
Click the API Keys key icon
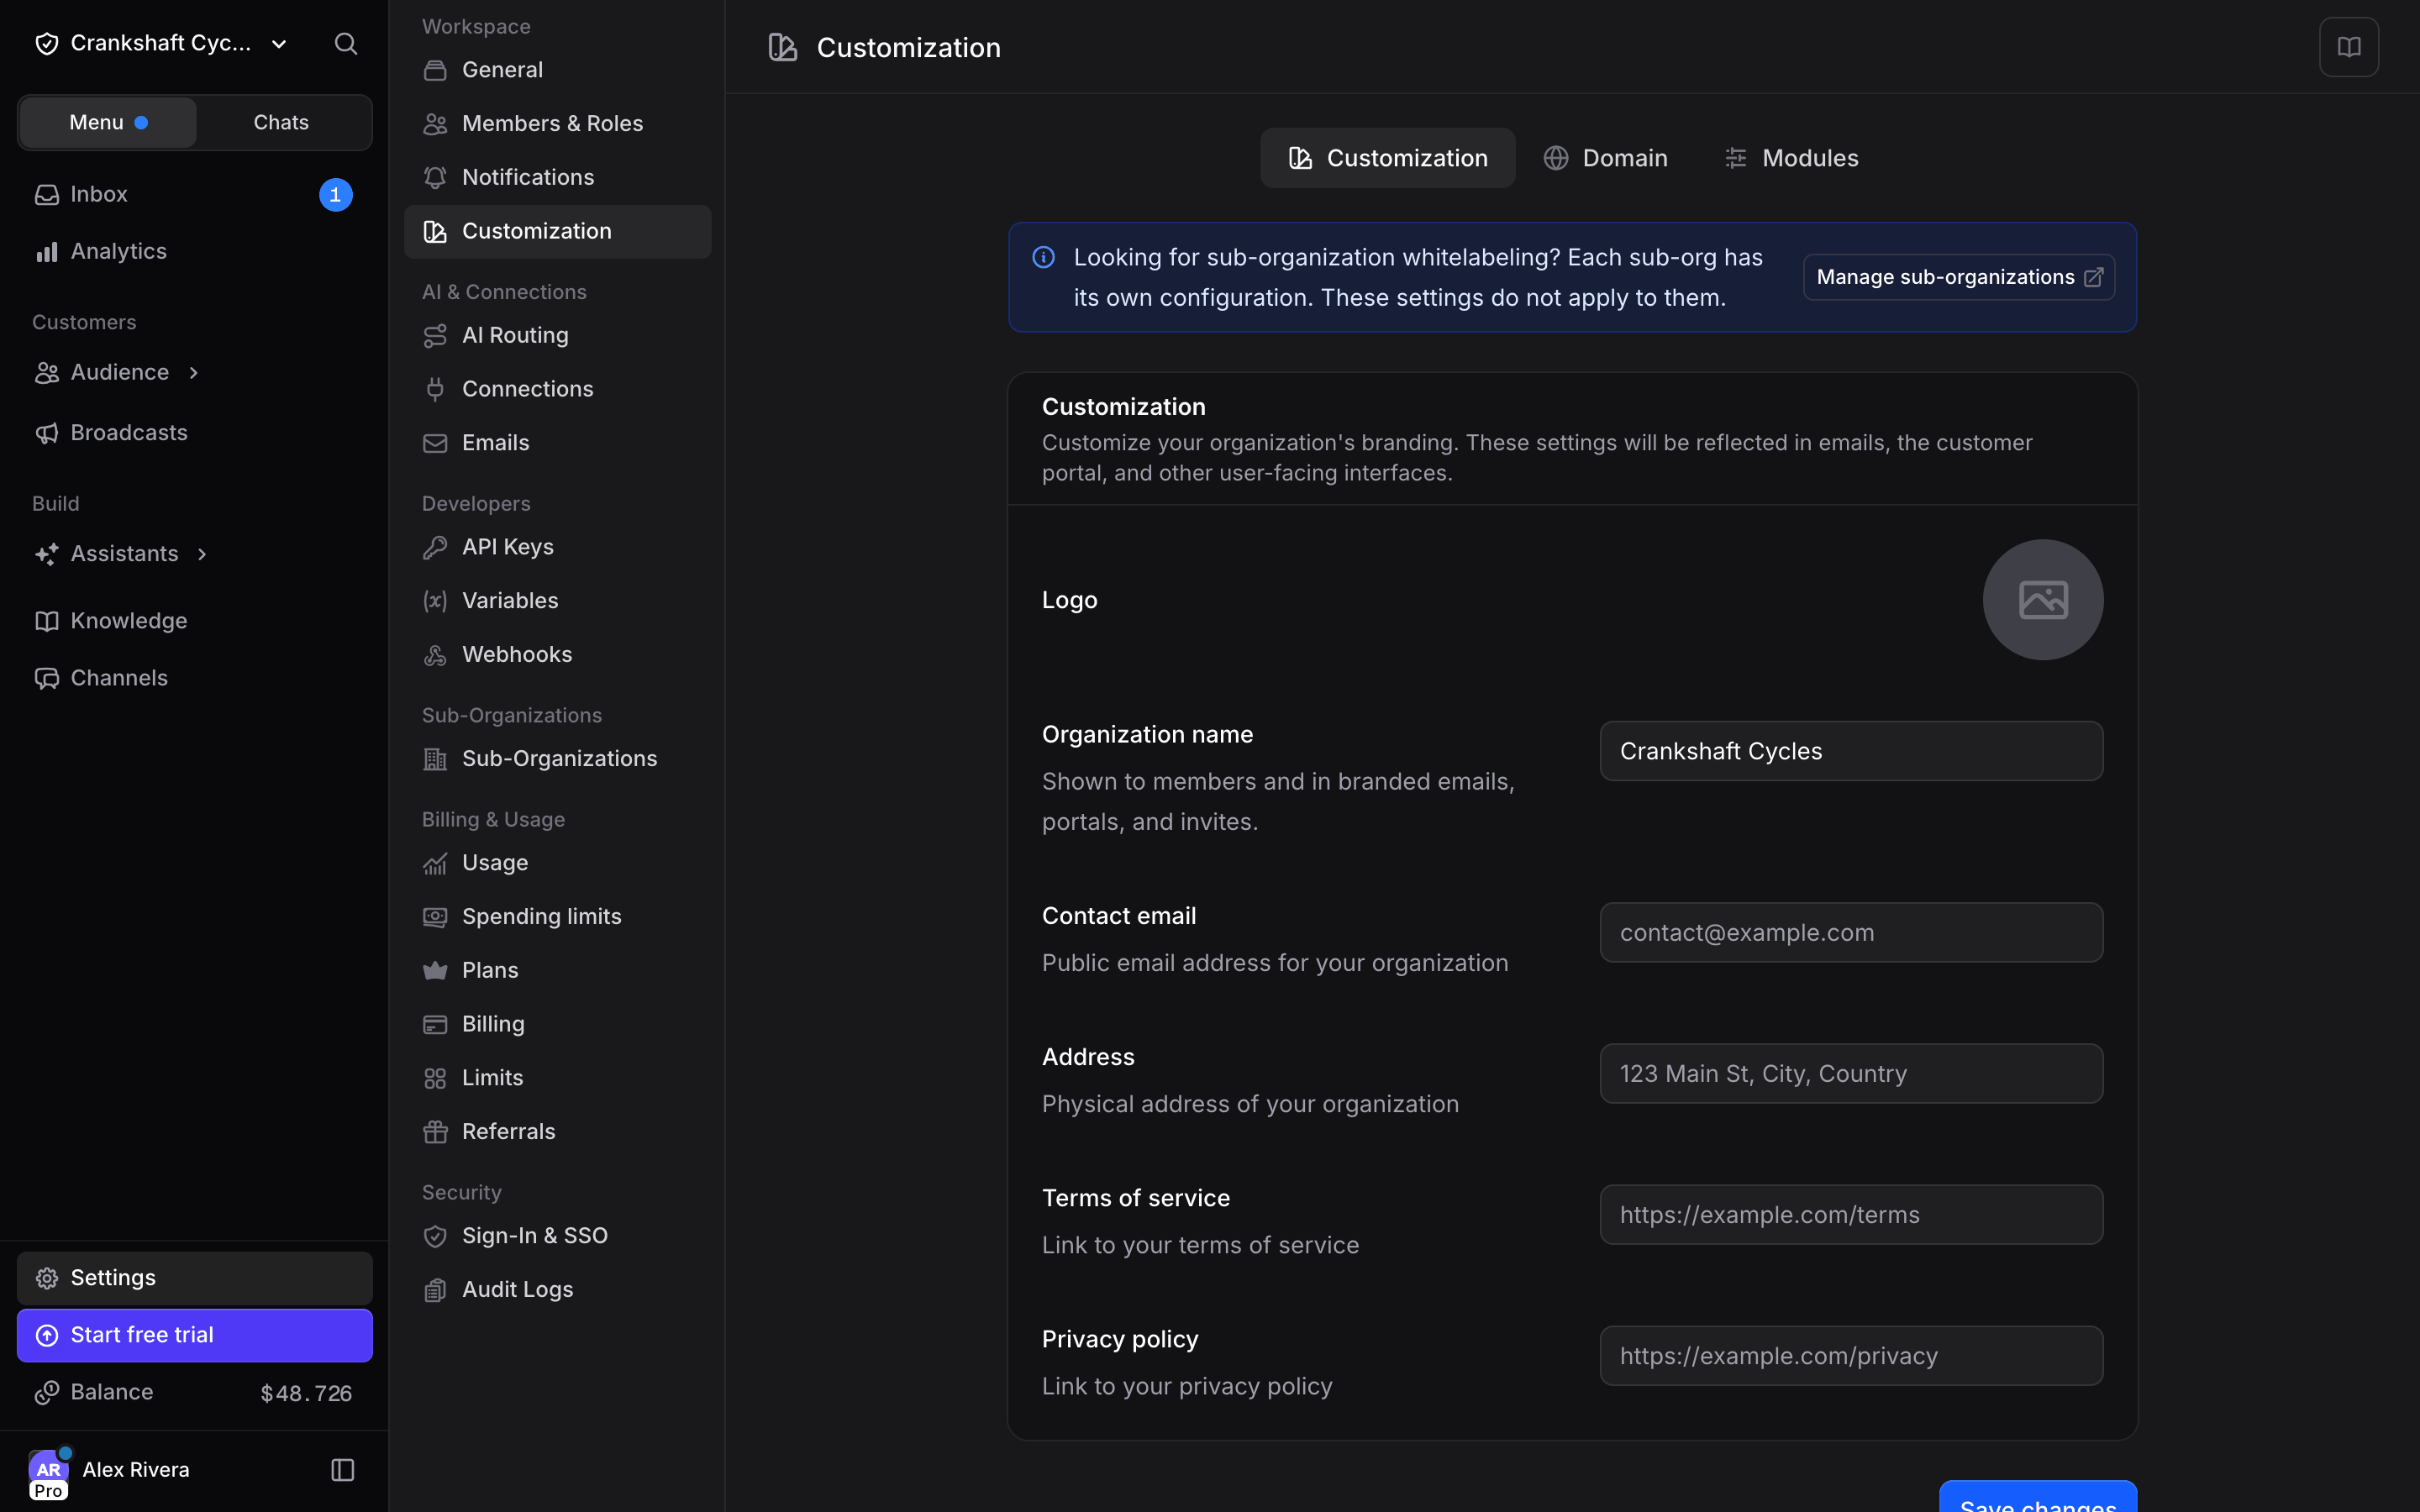[x=435, y=547]
